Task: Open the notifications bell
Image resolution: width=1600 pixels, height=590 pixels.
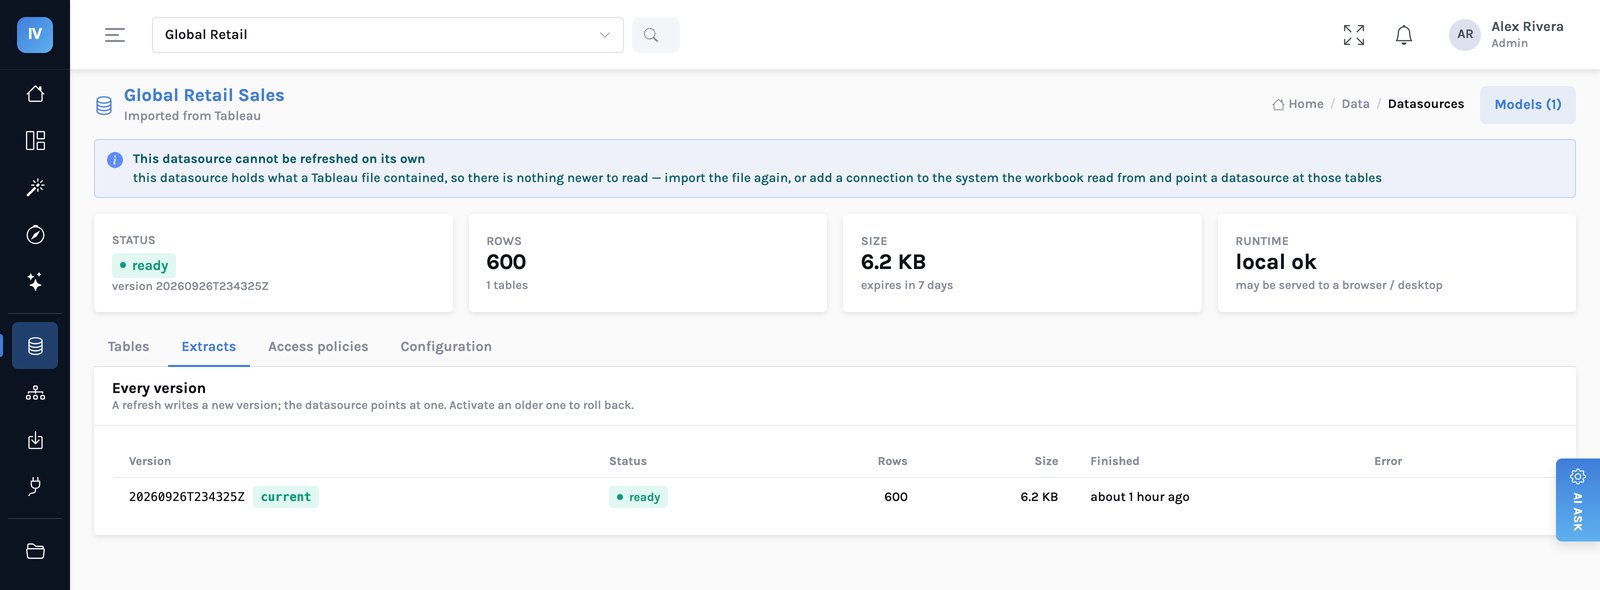Action: tap(1404, 35)
